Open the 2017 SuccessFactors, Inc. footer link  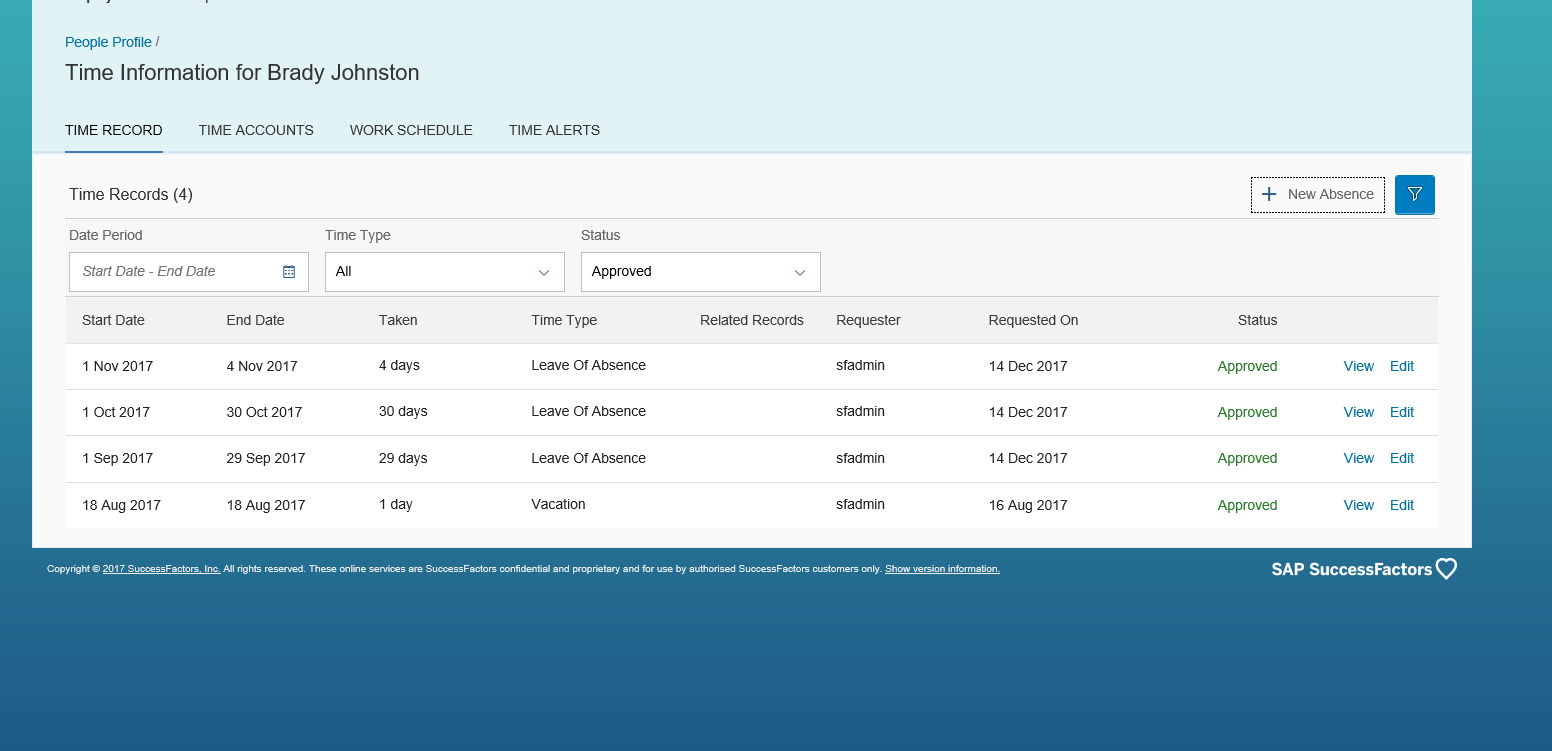[x=161, y=569]
